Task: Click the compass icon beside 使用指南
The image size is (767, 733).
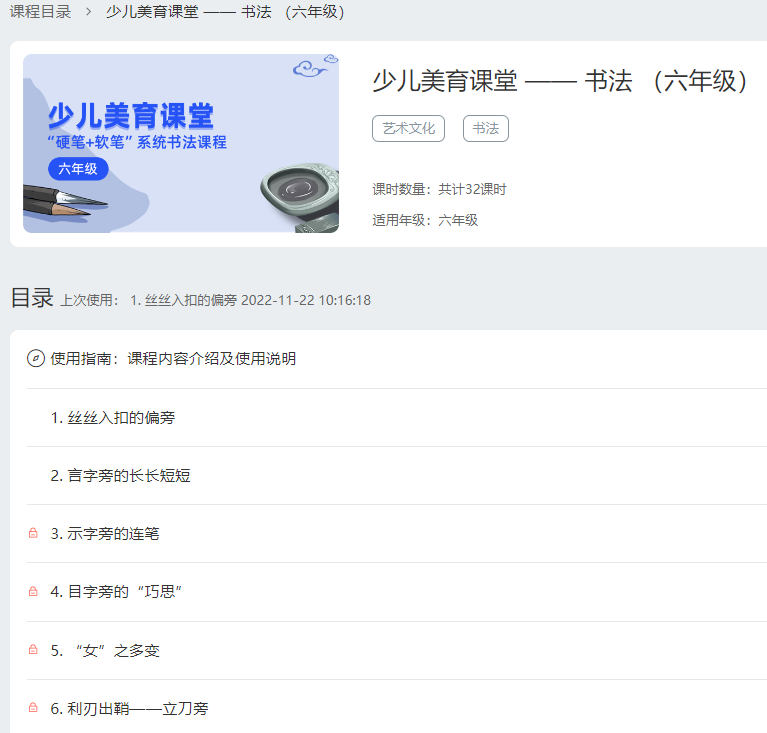Action: pyautogui.click(x=36, y=359)
